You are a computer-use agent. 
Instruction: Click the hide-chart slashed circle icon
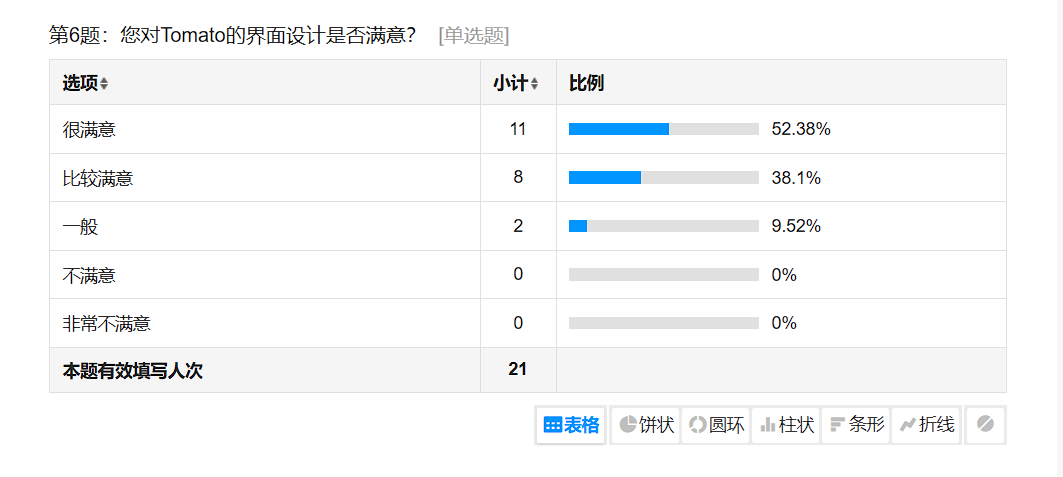[985, 425]
